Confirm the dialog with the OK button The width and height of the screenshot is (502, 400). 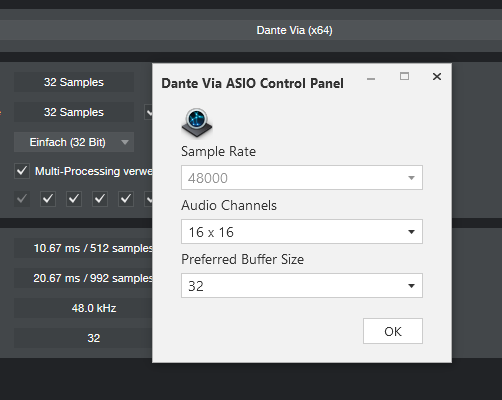[x=393, y=331]
